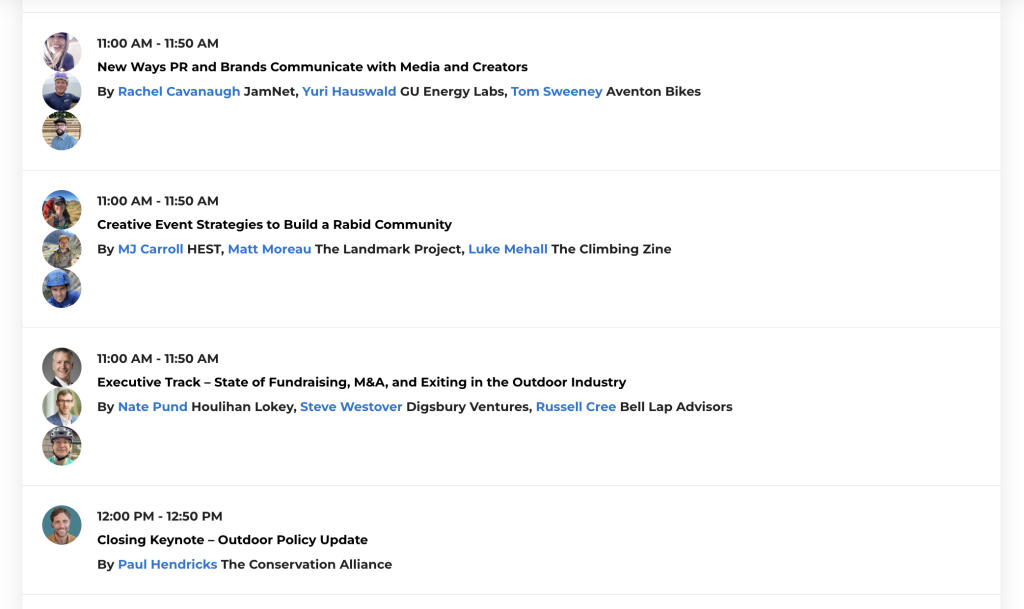This screenshot has height=609, width=1024.
Task: Open Paul Hendricks's speaker link
Action: click(x=167, y=565)
